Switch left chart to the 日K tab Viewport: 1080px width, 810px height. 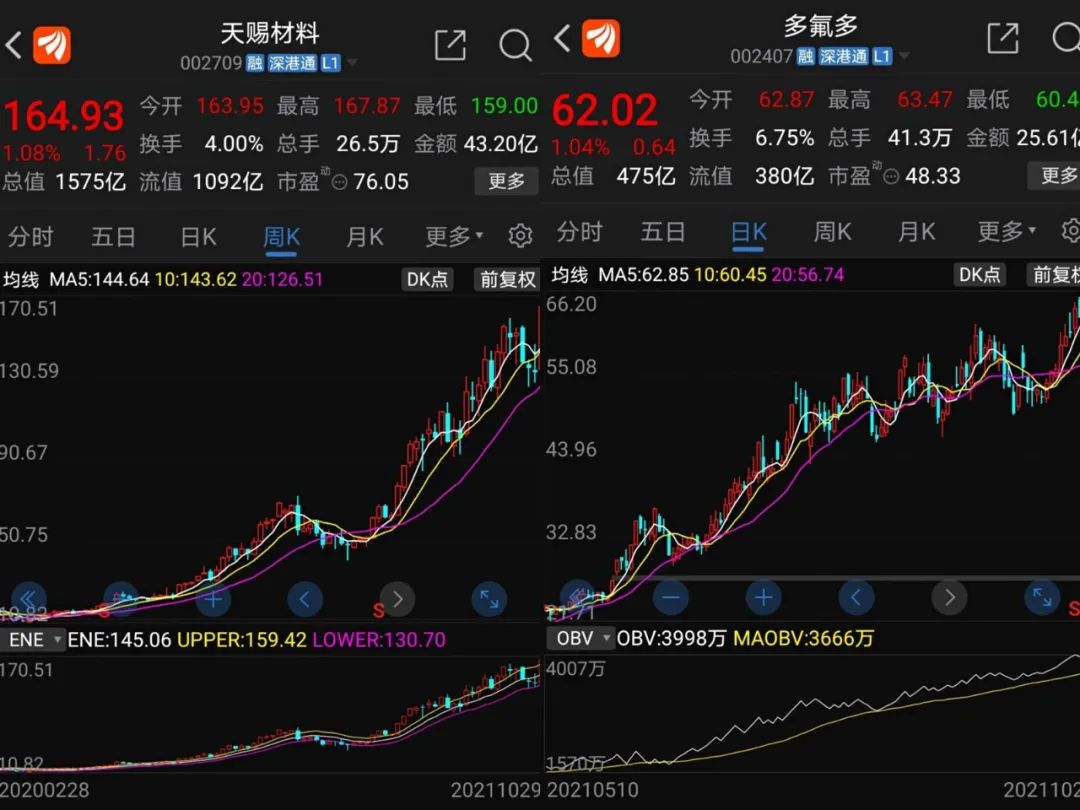(198, 237)
